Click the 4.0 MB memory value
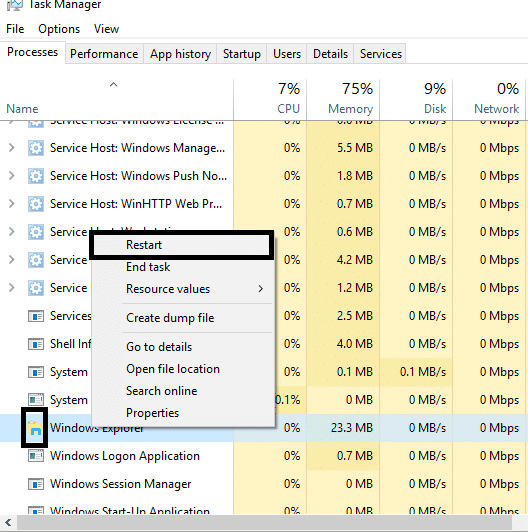Image resolution: width=528 pixels, height=532 pixels. click(355, 344)
